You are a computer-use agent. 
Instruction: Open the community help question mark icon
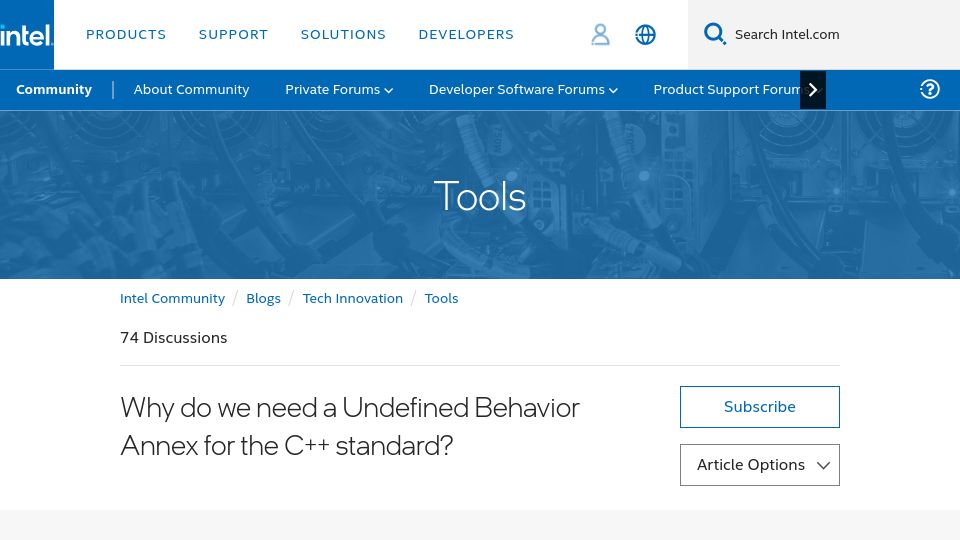tap(929, 89)
